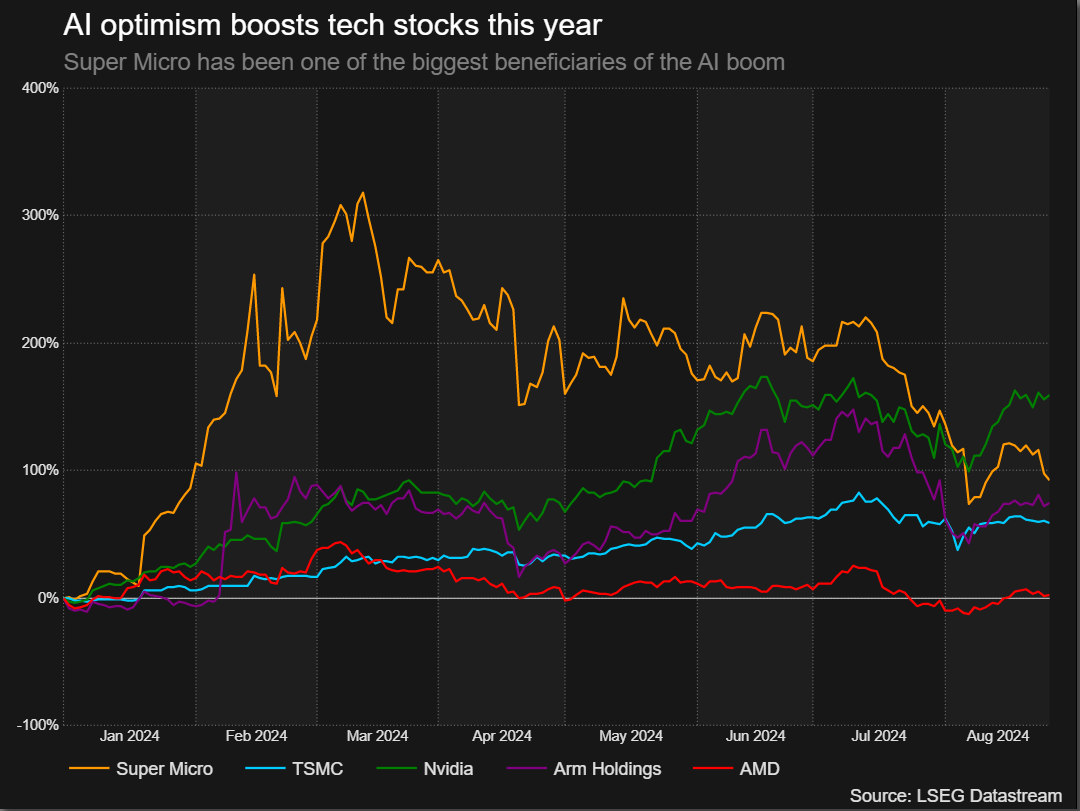Click the -100% y-axis label
Viewport: 1080px width, 811px height.
point(38,725)
